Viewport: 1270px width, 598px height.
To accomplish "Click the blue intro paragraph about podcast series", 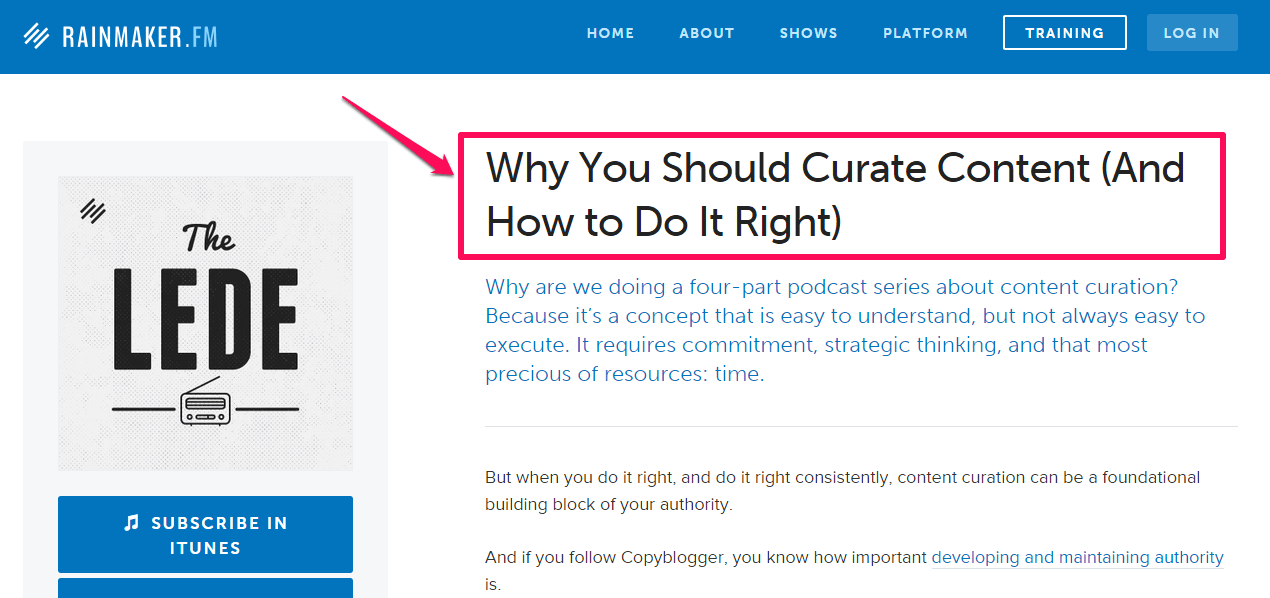I will tap(845, 331).
